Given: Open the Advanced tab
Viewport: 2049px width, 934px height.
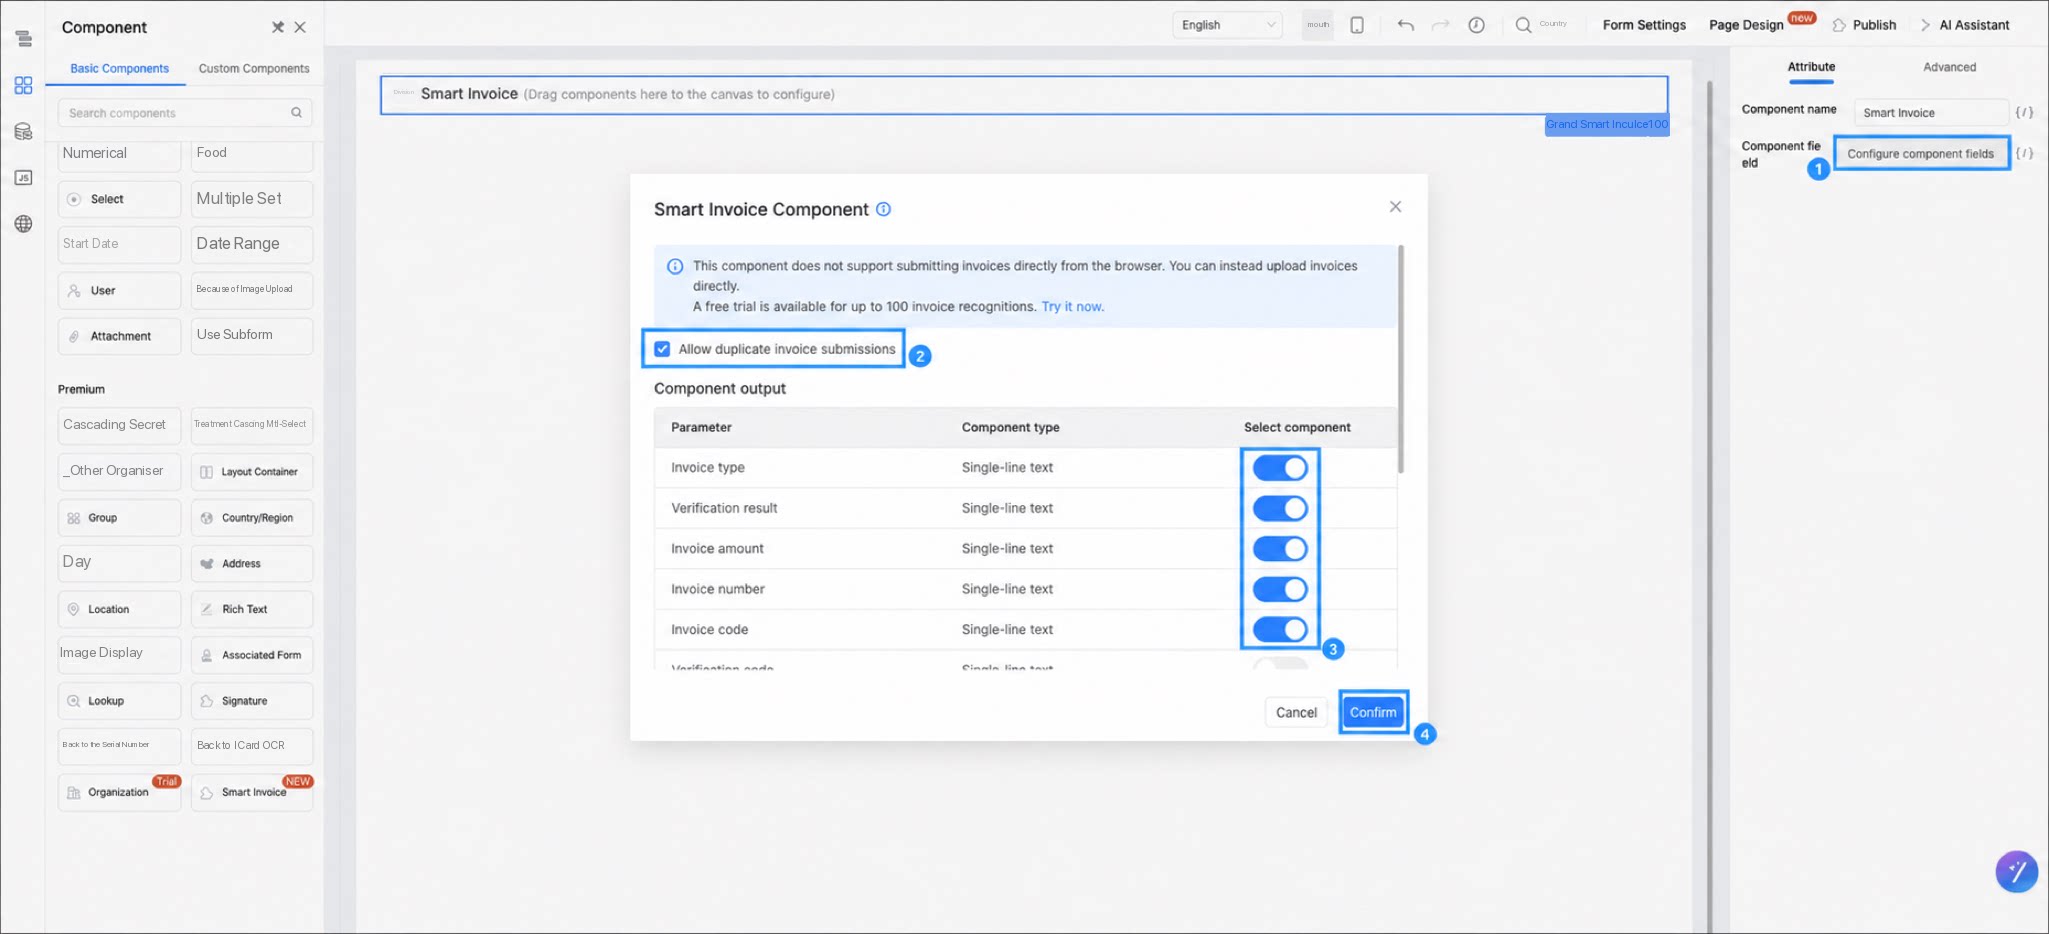Looking at the screenshot, I should coord(1949,67).
